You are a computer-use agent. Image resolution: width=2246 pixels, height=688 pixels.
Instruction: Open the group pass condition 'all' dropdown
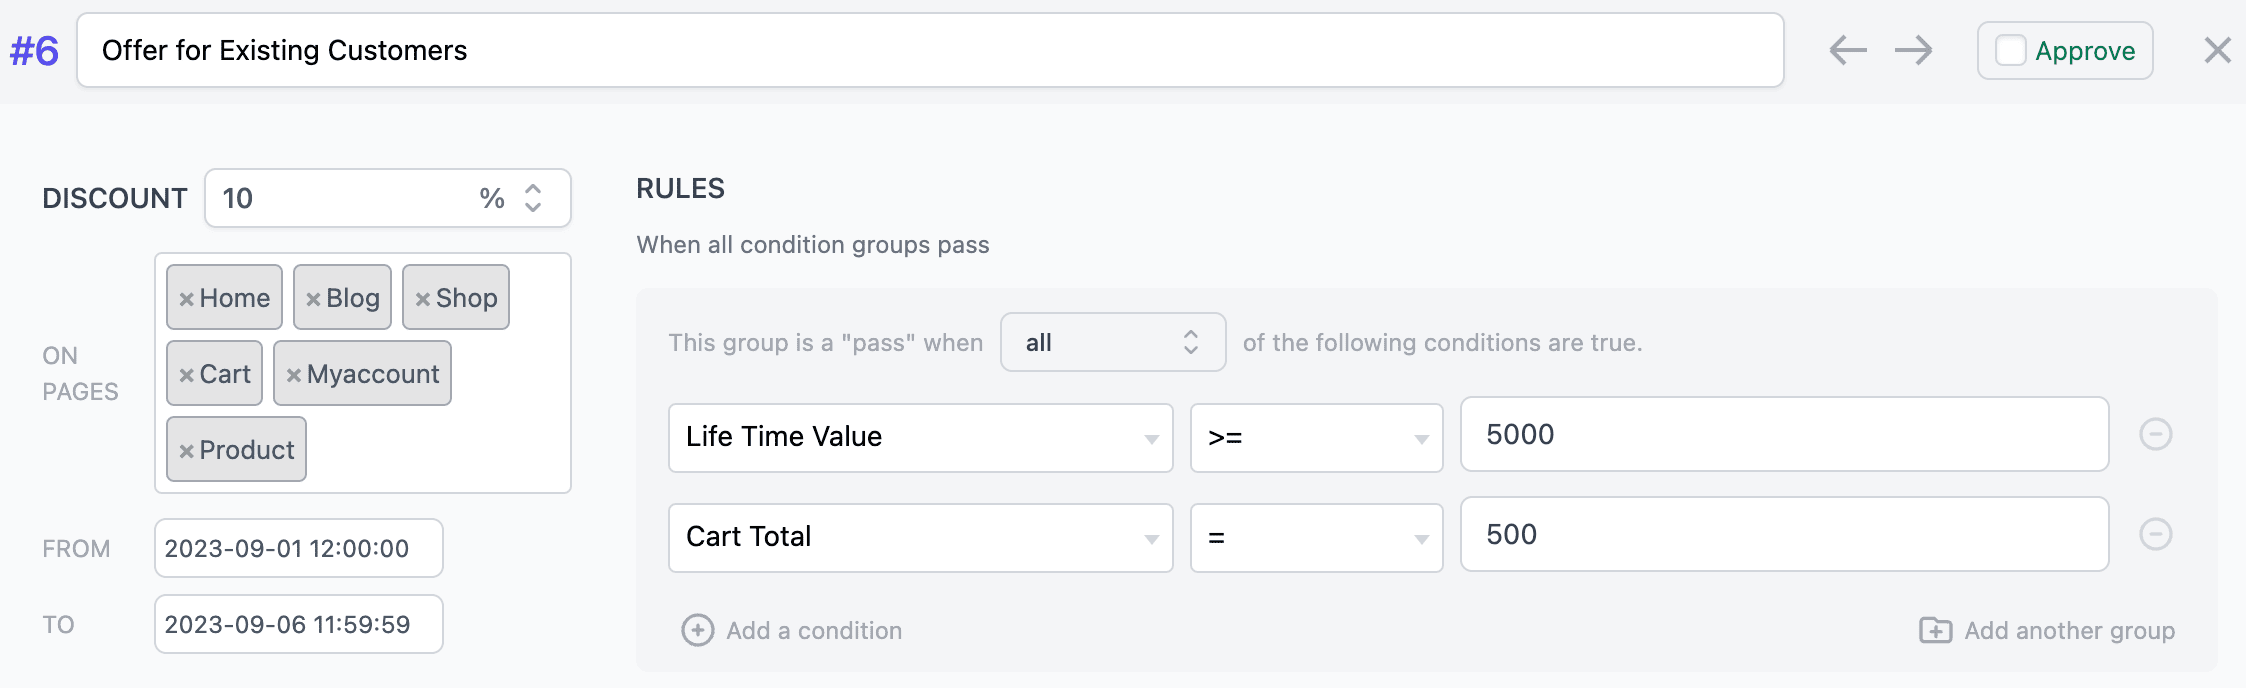1112,342
